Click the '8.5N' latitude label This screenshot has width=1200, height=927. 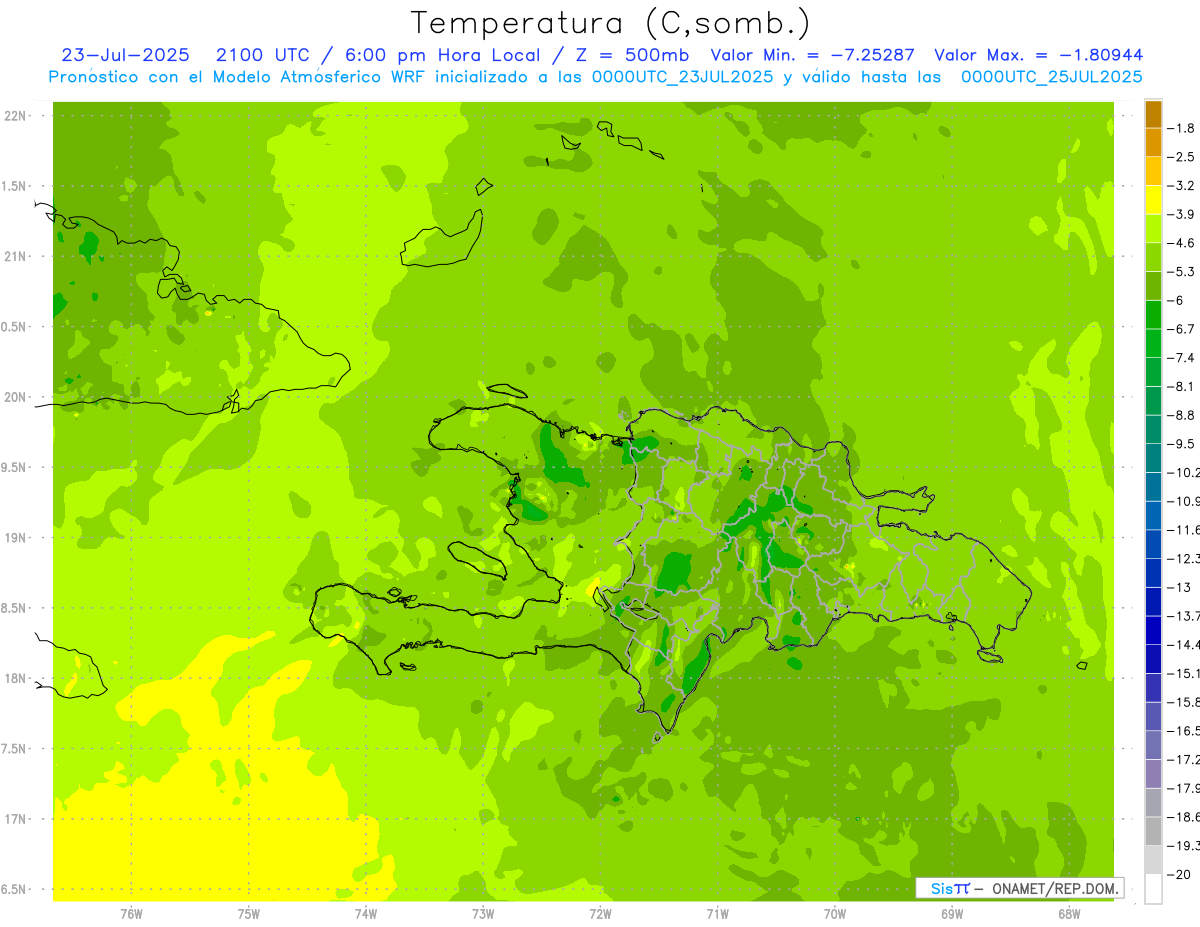click(x=15, y=608)
